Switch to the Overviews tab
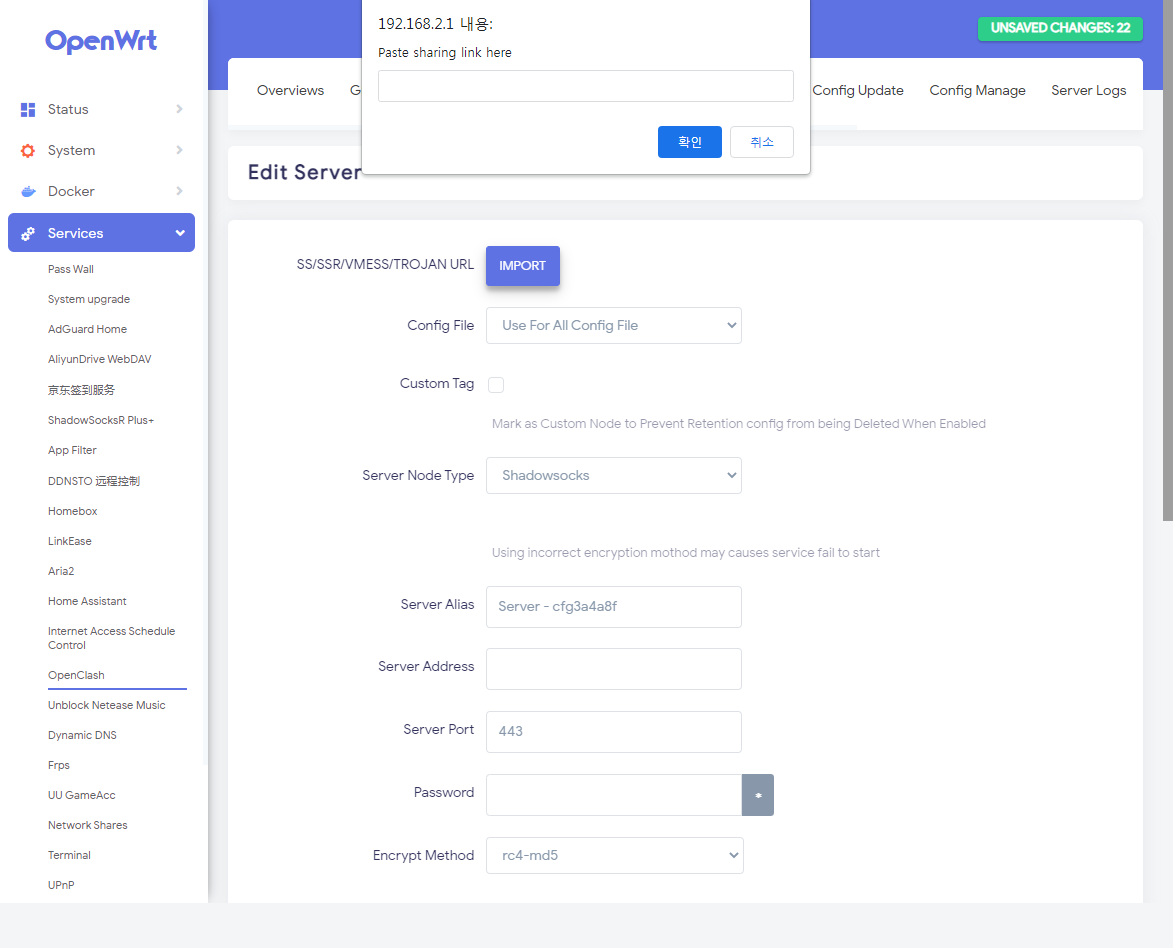This screenshot has height=948, width=1173. coord(290,91)
